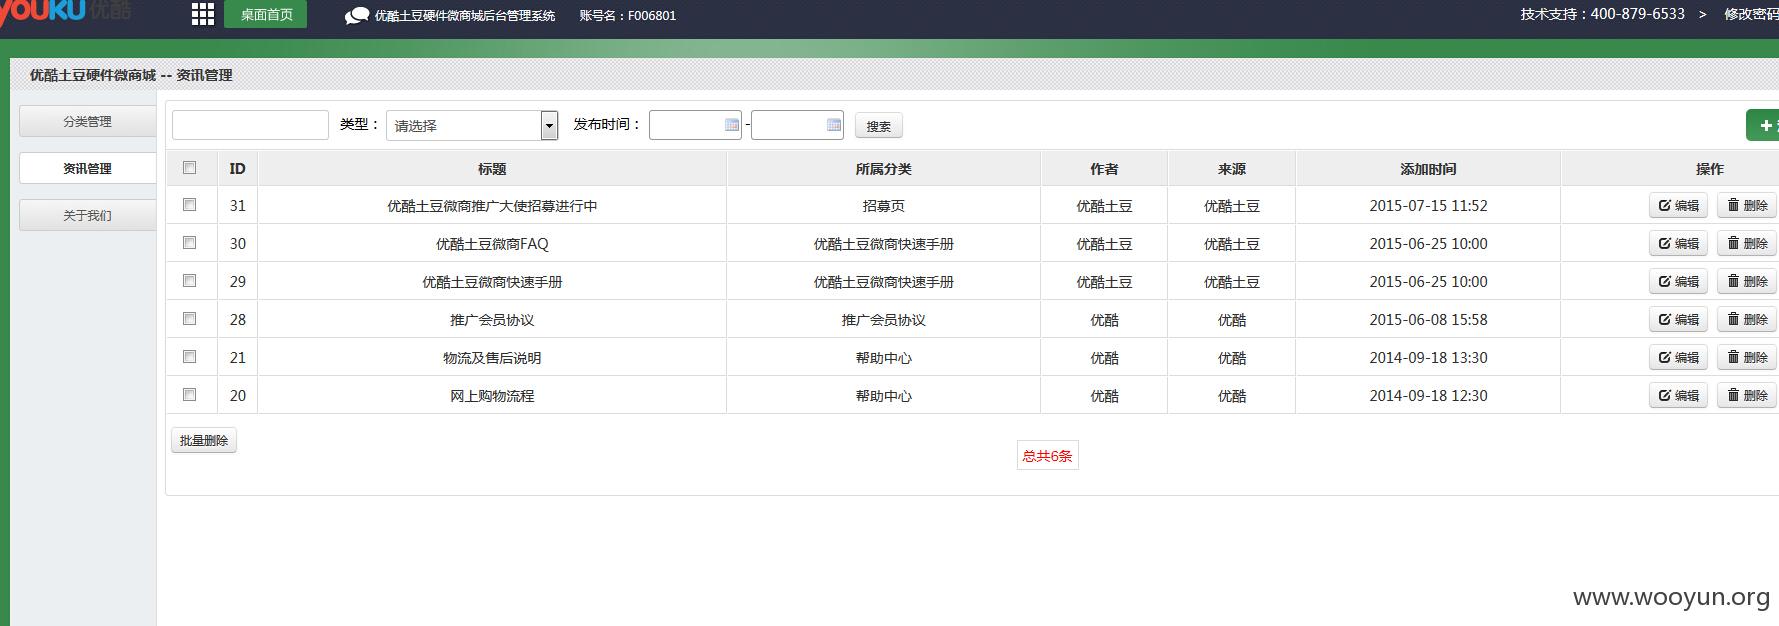
Task: Edit article ID 31
Action: tap(1678, 205)
